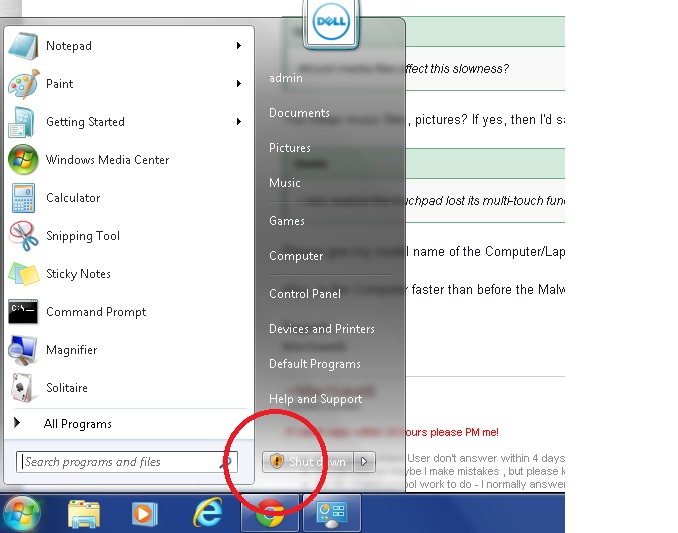This screenshot has width=678, height=533.
Task: Switch to Google Chrome taskbar button
Action: [x=270, y=513]
